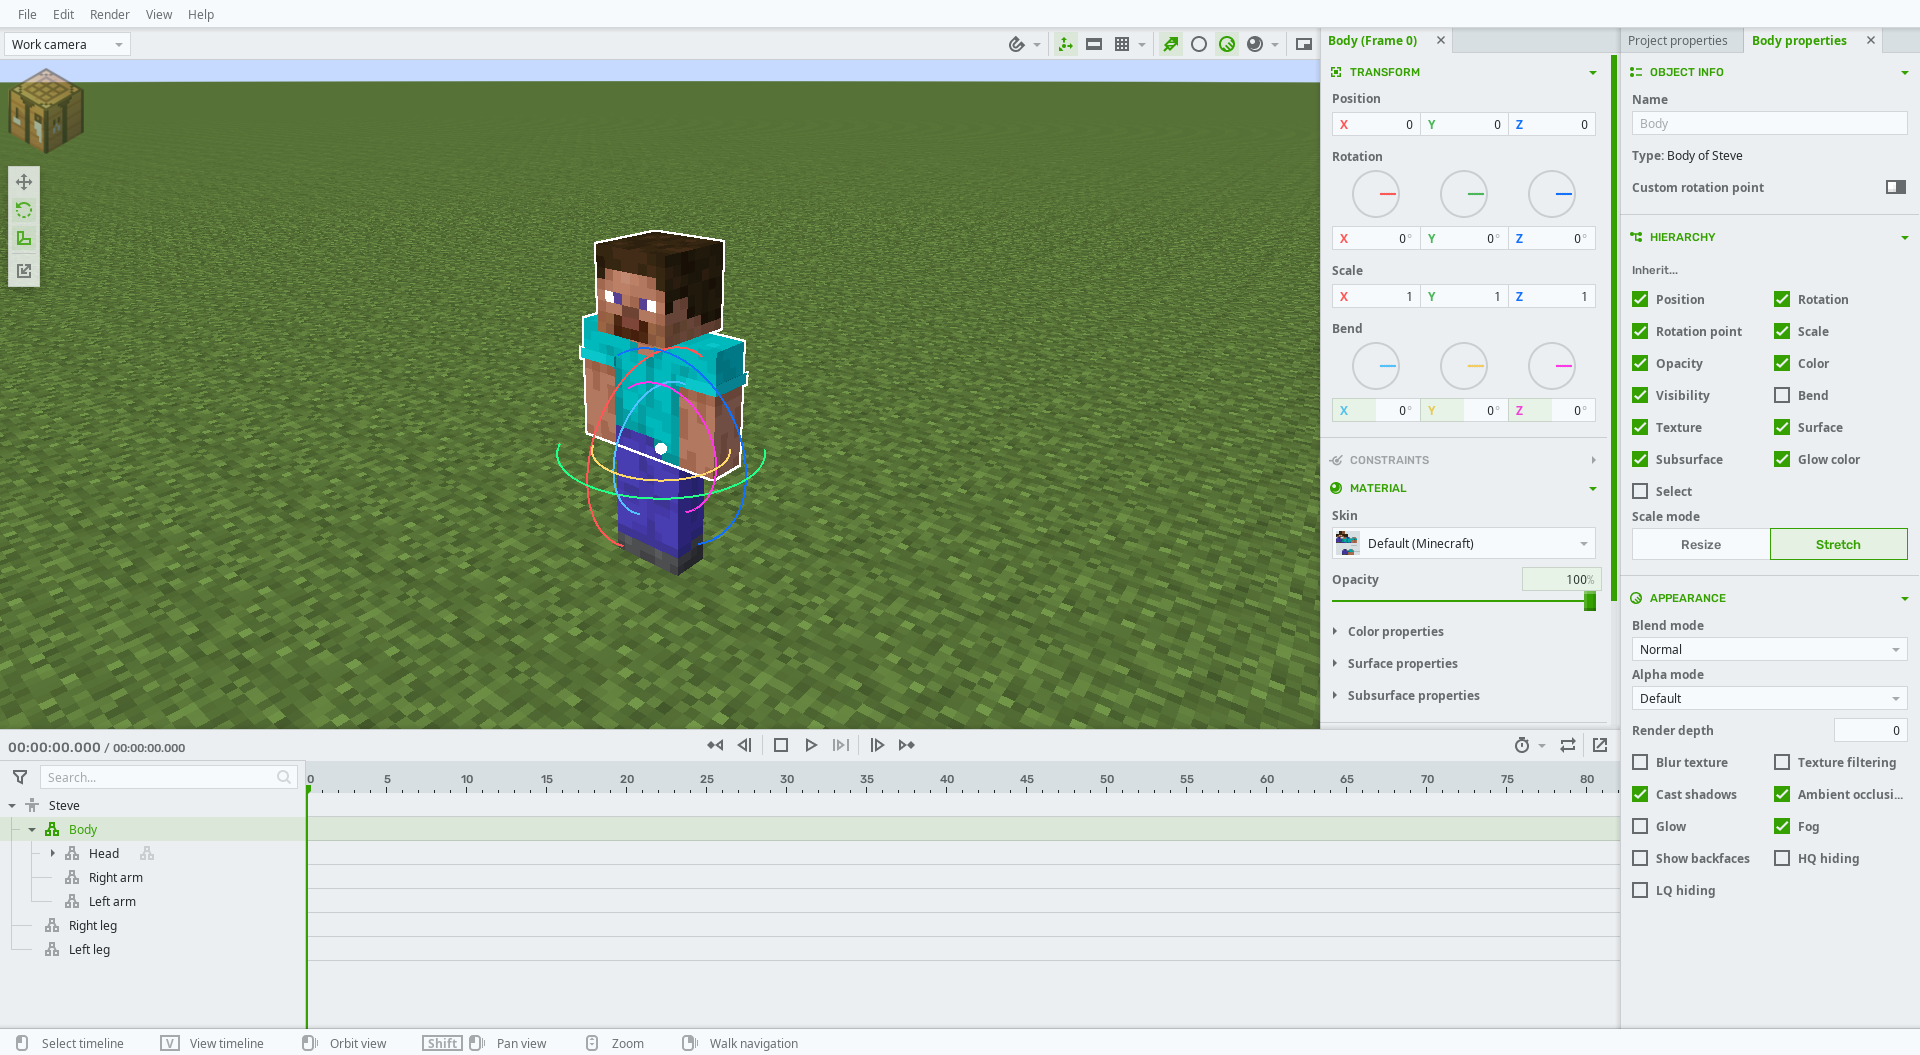Collapse the Transform section
1920x1055 pixels.
1593,72
